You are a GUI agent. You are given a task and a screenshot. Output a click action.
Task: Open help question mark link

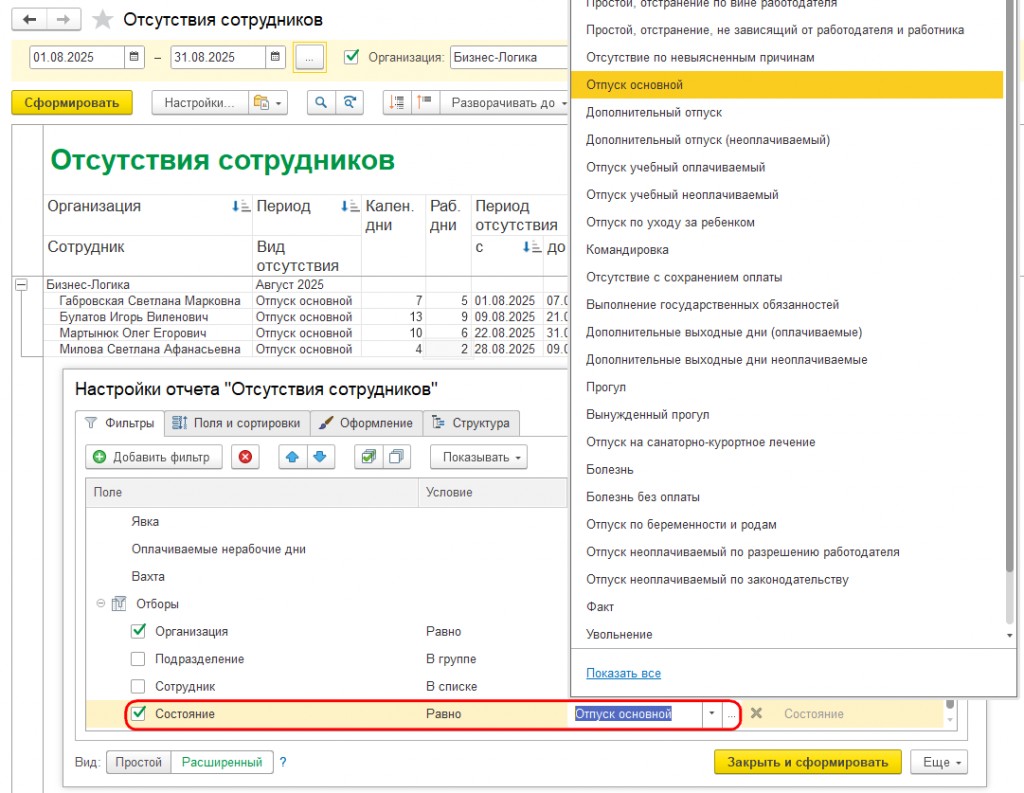(283, 762)
